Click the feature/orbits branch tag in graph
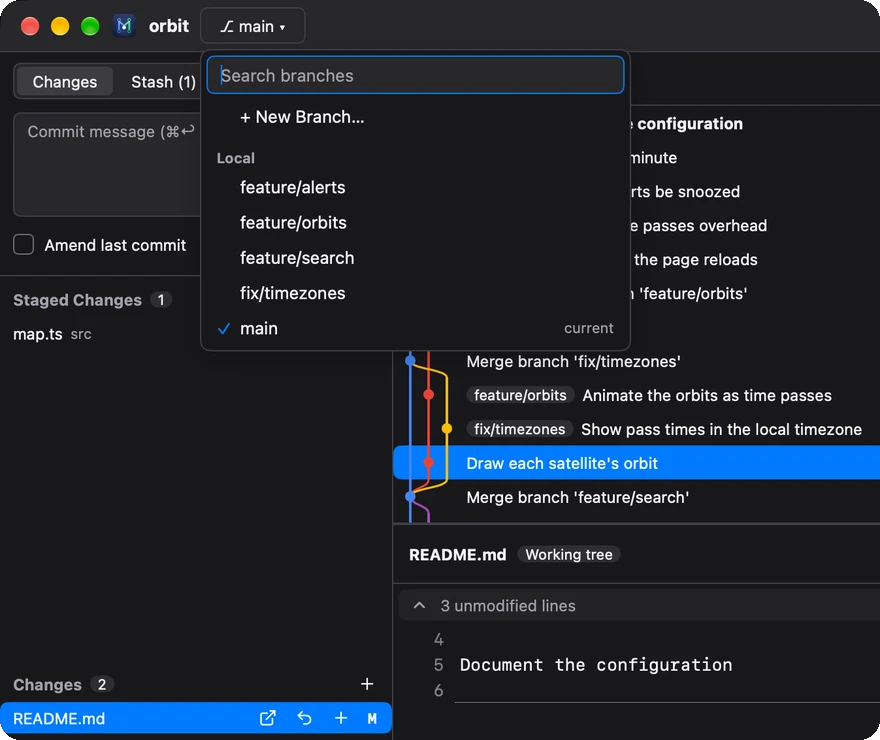Viewport: 880px width, 740px height. pos(520,396)
